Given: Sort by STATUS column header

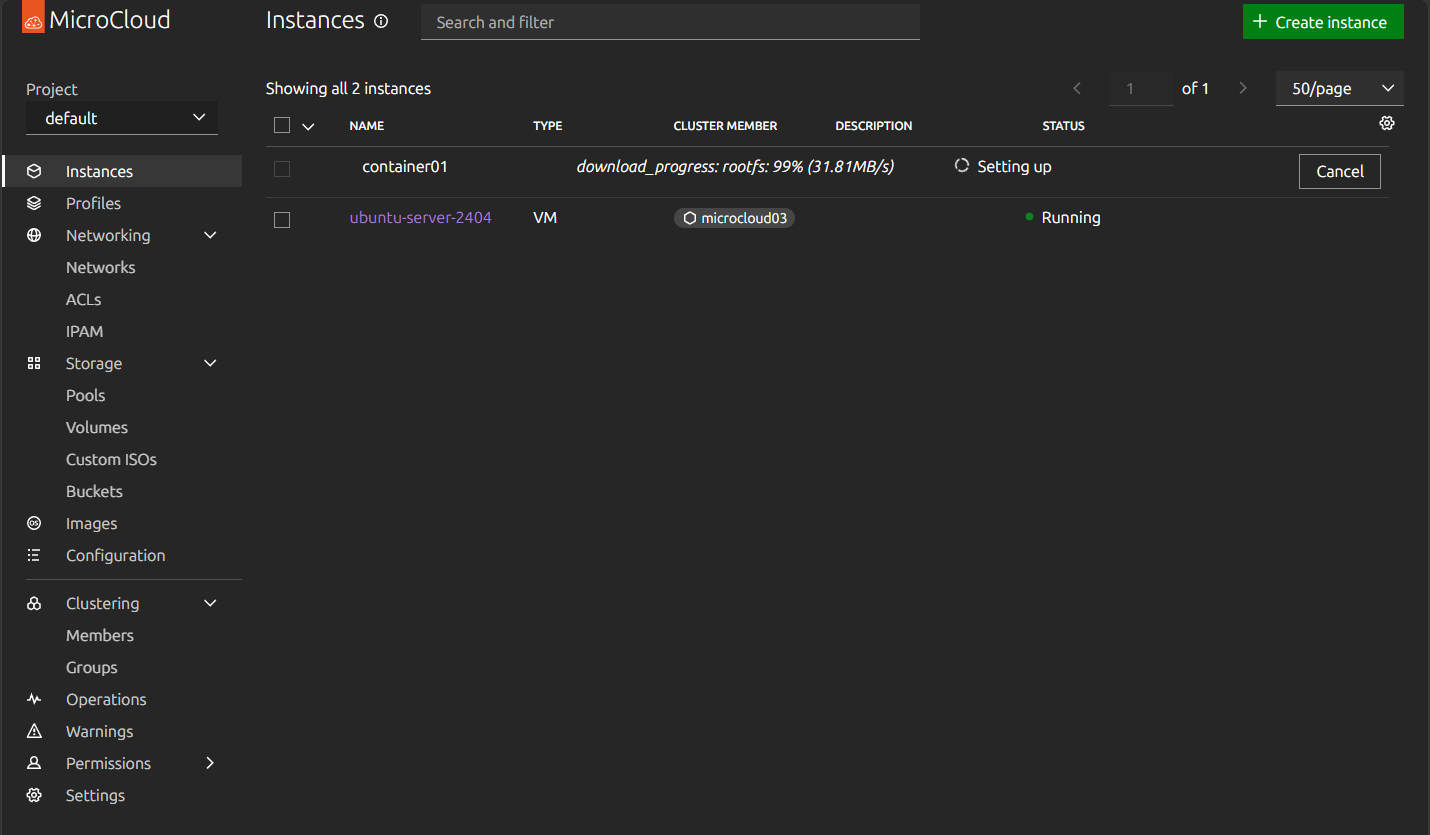Looking at the screenshot, I should pyautogui.click(x=1063, y=126).
